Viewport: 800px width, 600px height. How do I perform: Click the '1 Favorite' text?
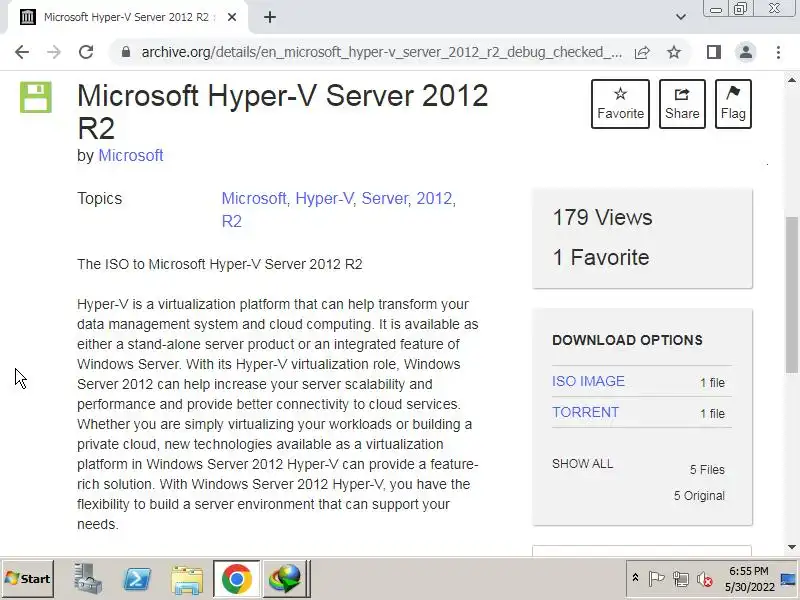click(x=601, y=258)
